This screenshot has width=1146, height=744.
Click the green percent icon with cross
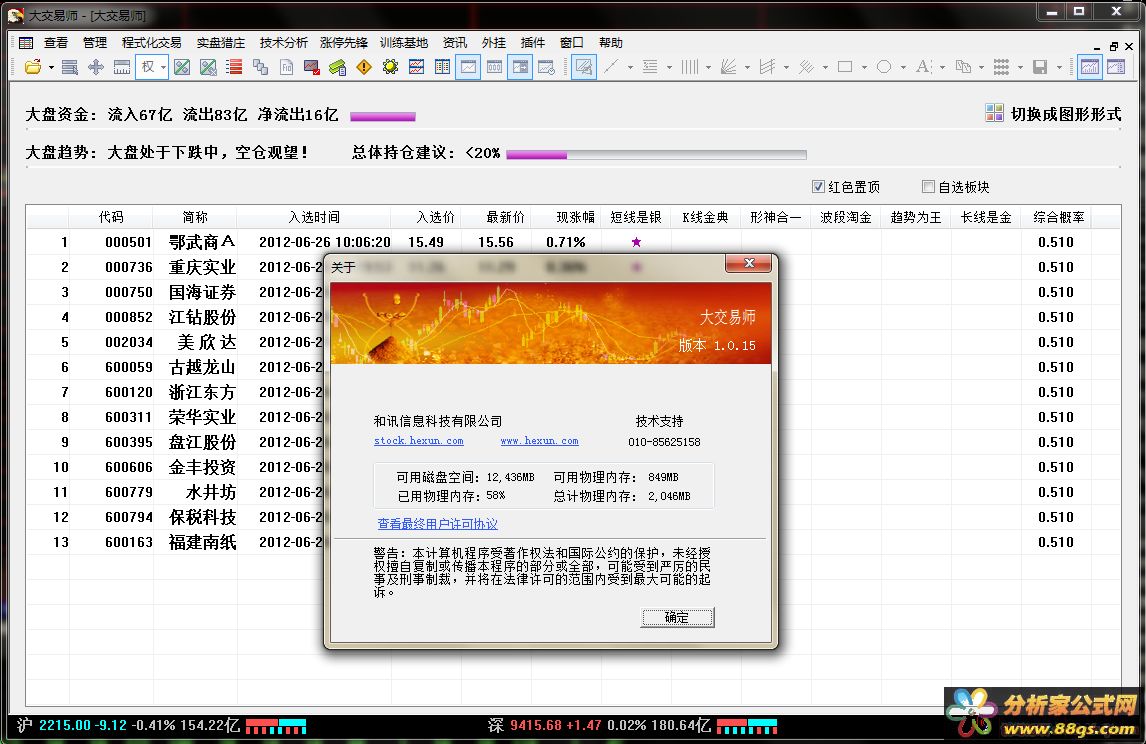208,67
